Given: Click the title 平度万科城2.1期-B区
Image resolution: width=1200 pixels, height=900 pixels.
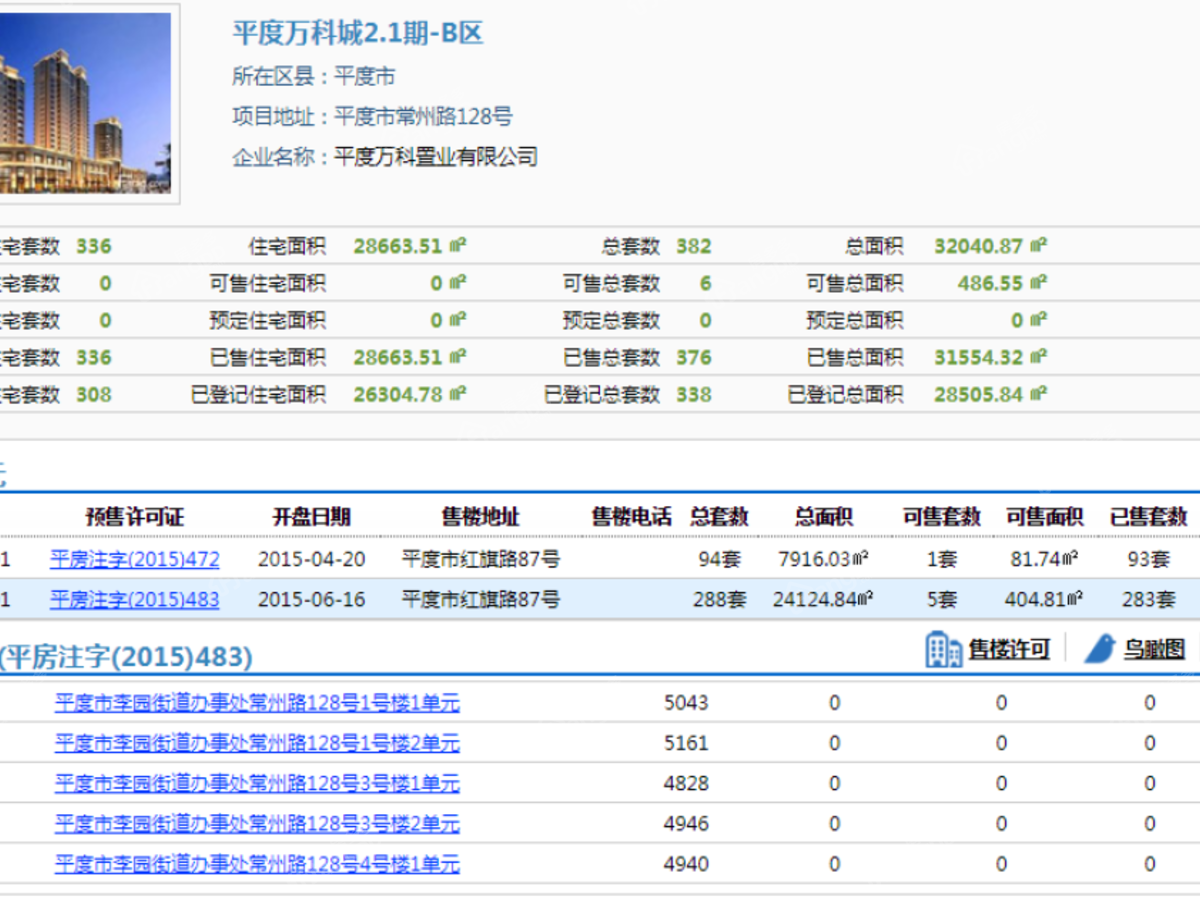Looking at the screenshot, I should tap(358, 33).
